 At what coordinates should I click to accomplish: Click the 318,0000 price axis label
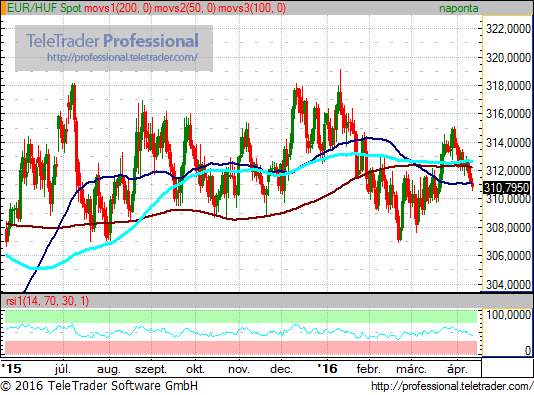508,86
